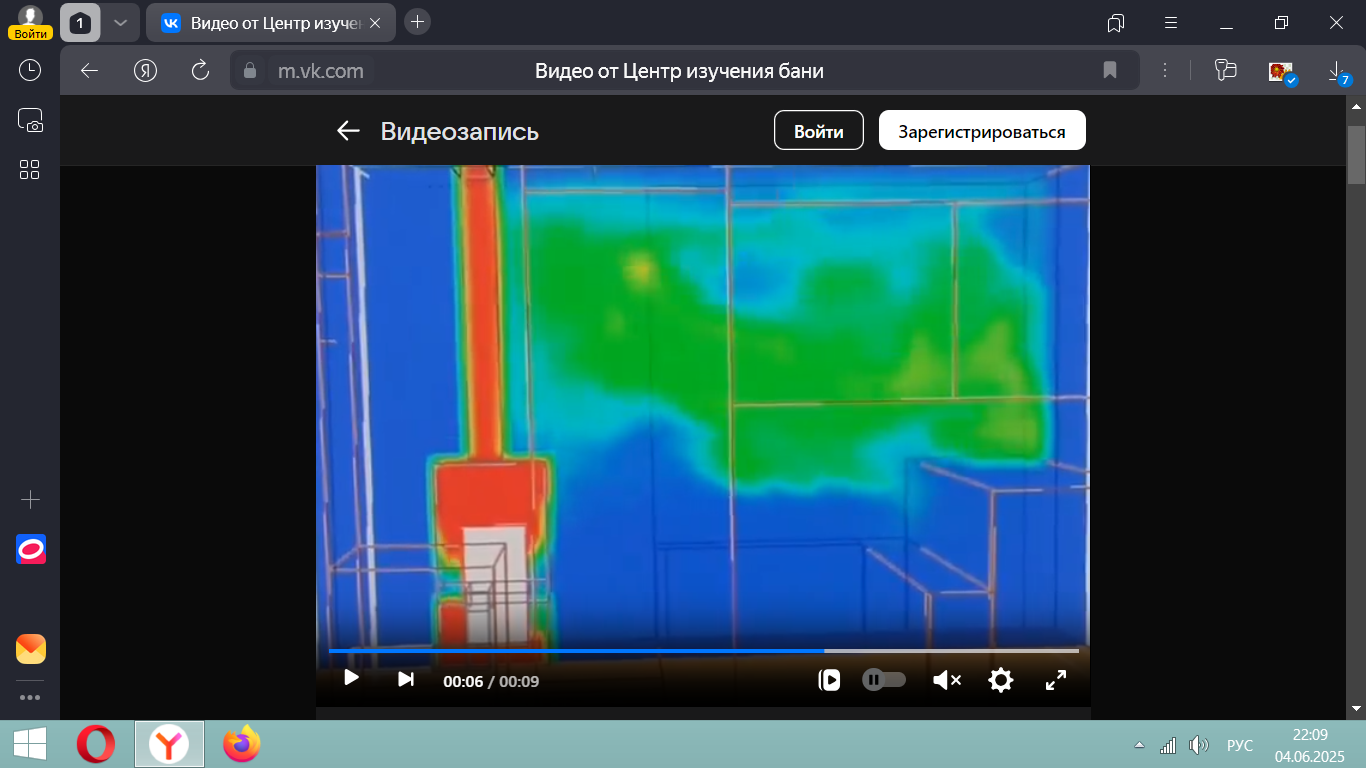
Task: Reload the page
Action: click(x=200, y=70)
